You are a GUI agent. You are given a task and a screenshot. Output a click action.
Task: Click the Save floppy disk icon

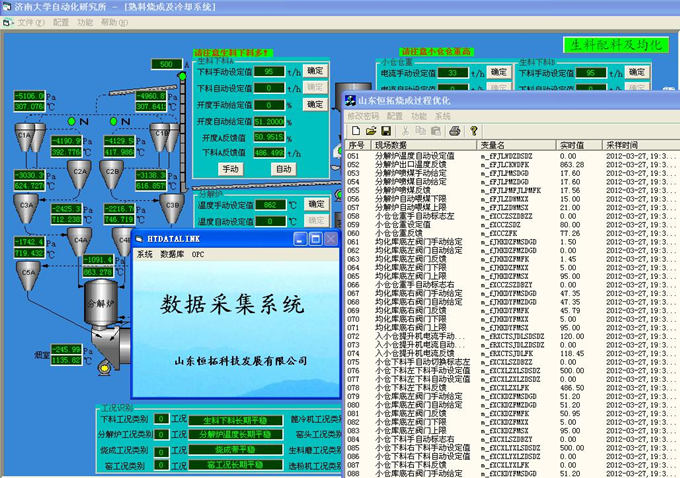point(385,131)
